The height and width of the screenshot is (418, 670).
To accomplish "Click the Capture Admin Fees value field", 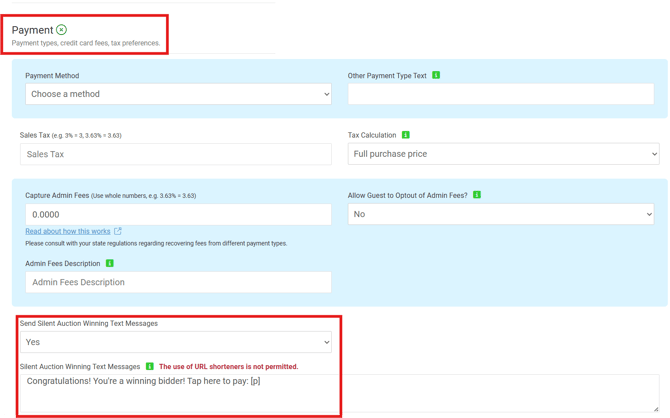I will (178, 214).
